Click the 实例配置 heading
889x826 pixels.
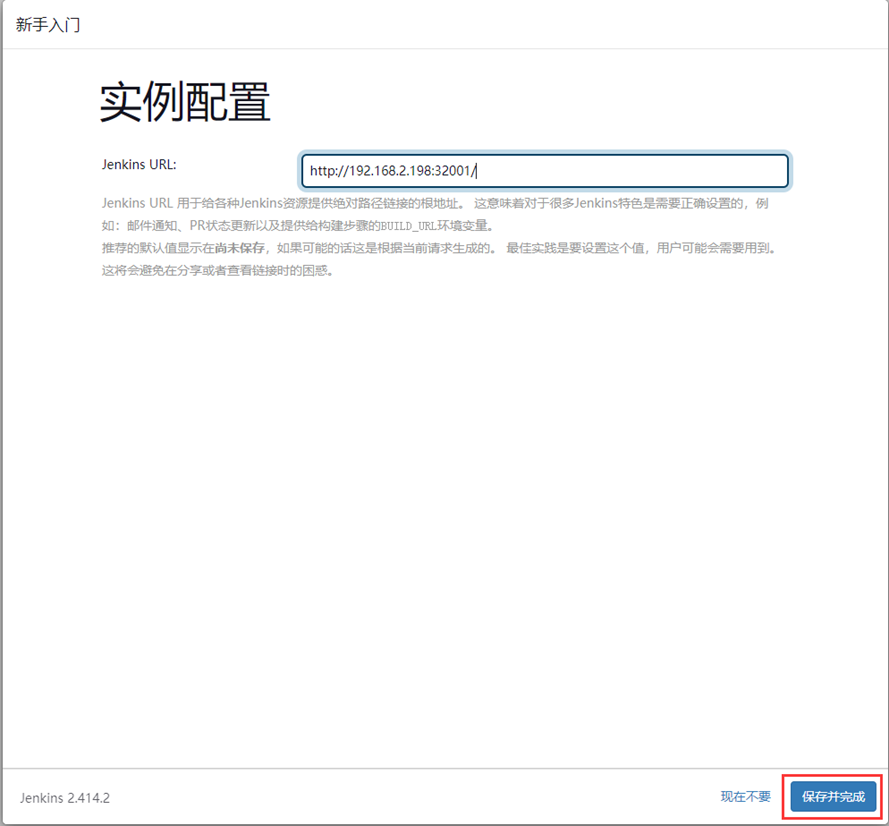185,102
